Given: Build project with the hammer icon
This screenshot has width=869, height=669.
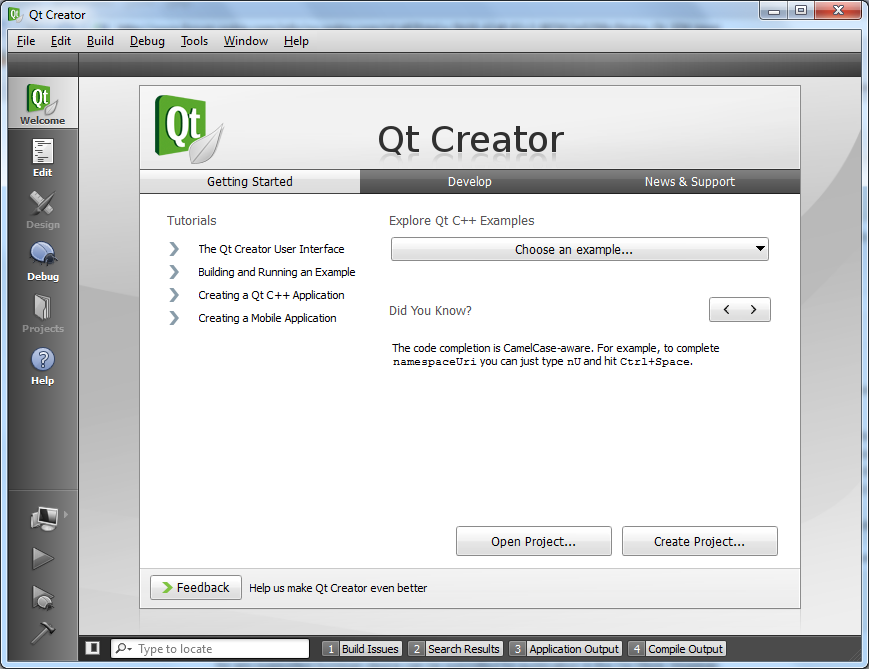Looking at the screenshot, I should [43, 632].
